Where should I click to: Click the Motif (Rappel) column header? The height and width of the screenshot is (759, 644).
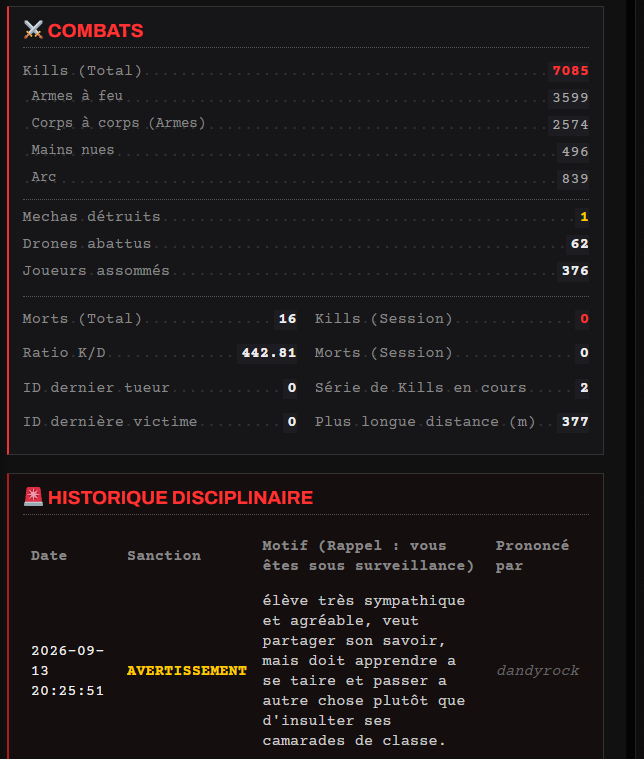[x=368, y=556]
